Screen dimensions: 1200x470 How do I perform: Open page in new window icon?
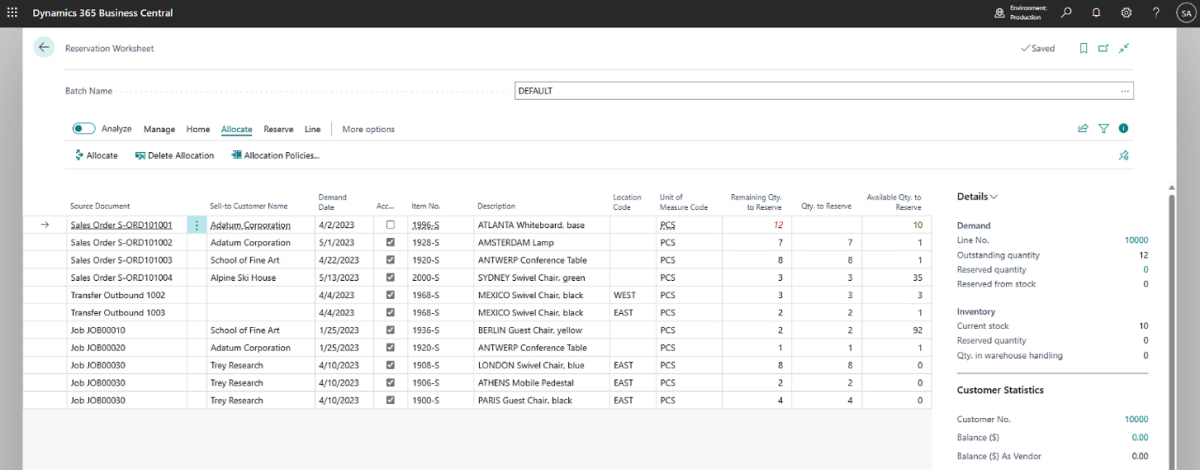(1104, 48)
